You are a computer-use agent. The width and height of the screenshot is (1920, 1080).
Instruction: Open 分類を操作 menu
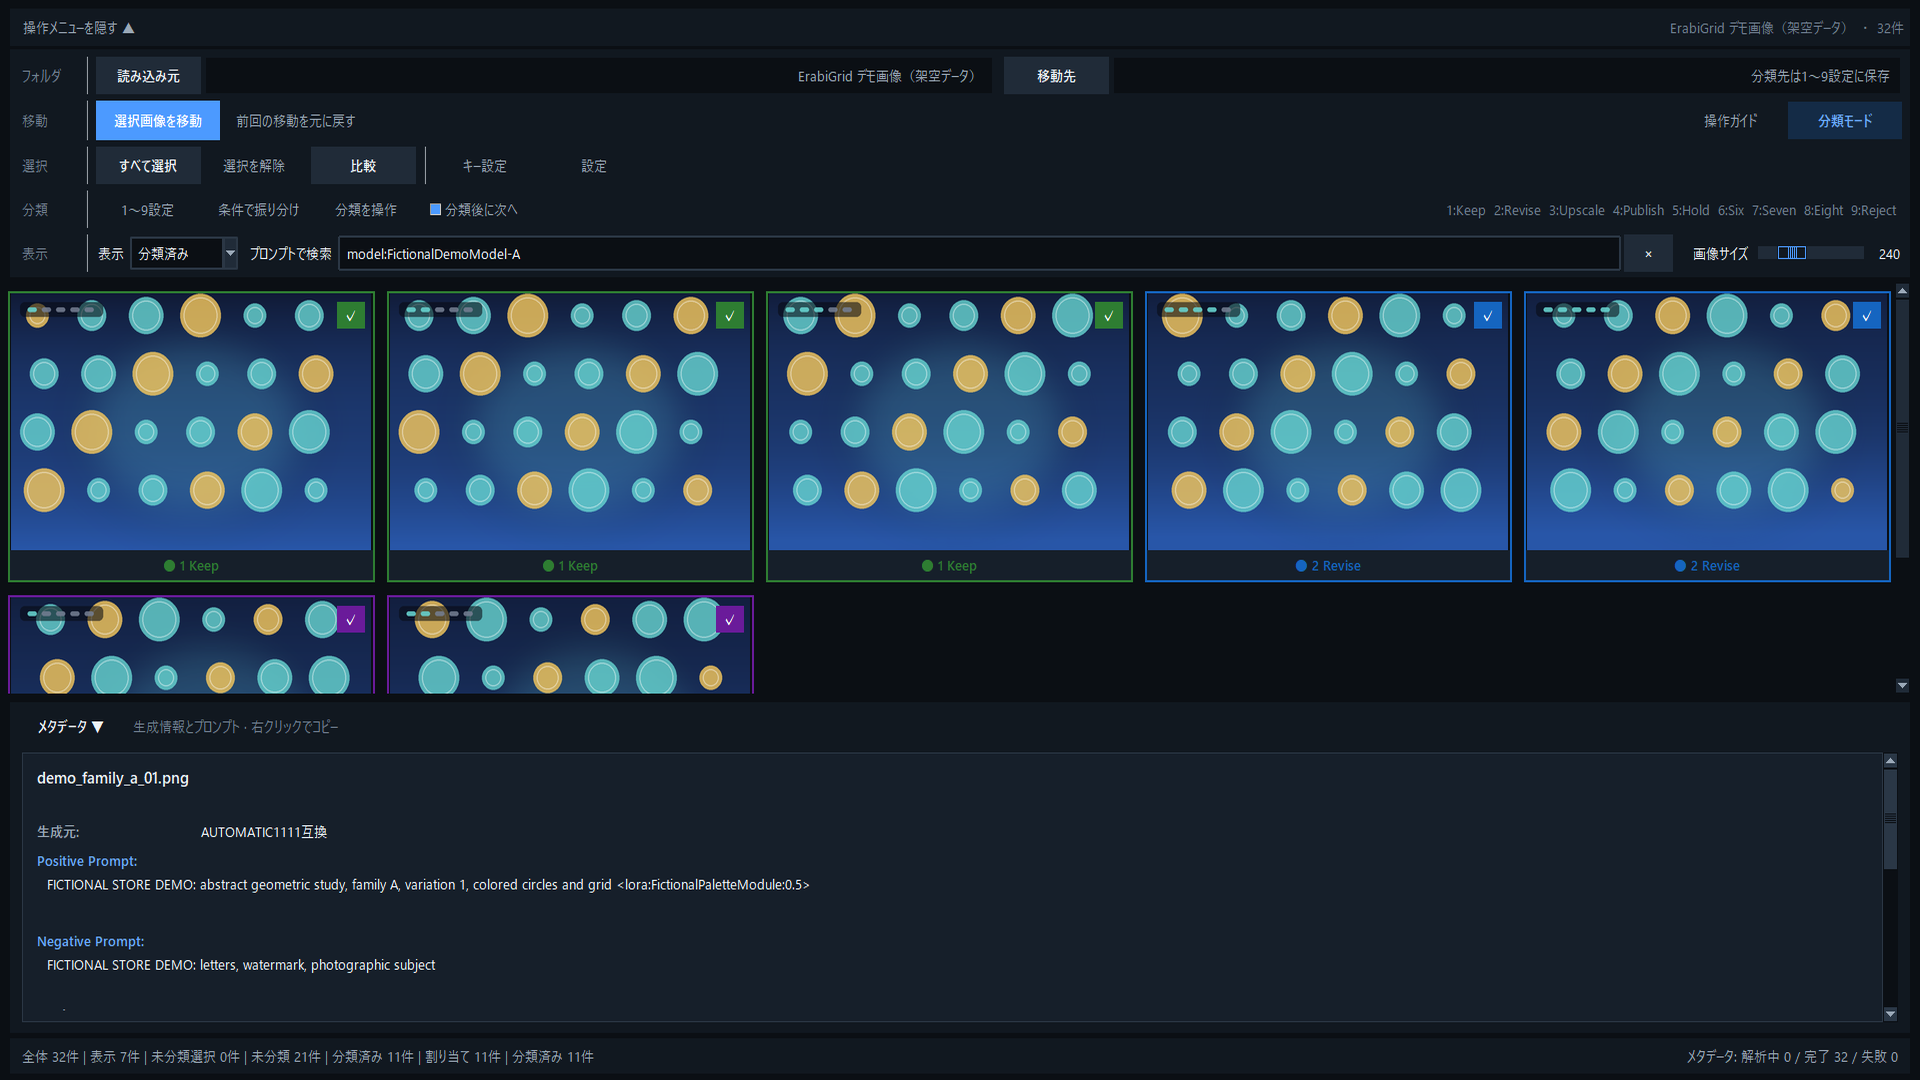366,210
